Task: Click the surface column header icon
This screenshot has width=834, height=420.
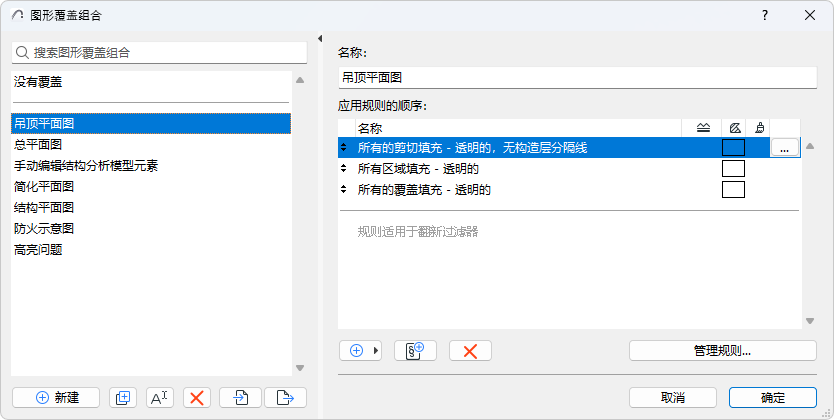Action: [760, 128]
